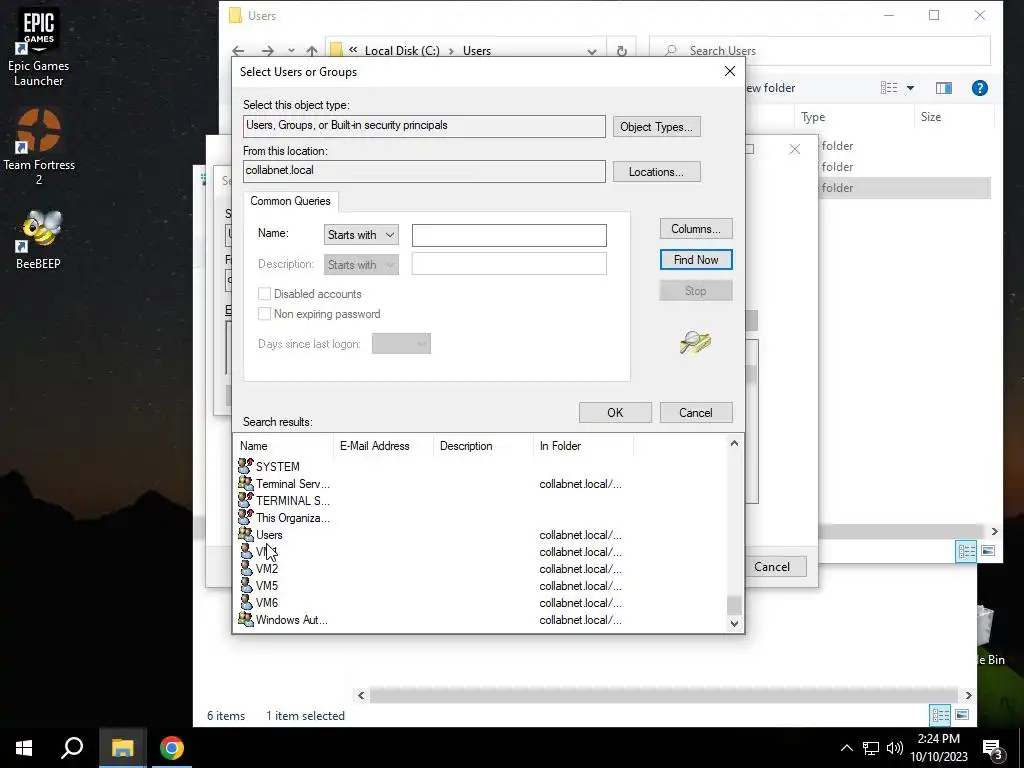This screenshot has width=1024, height=768.
Task: Click the Search Users box
Action: tap(820, 51)
